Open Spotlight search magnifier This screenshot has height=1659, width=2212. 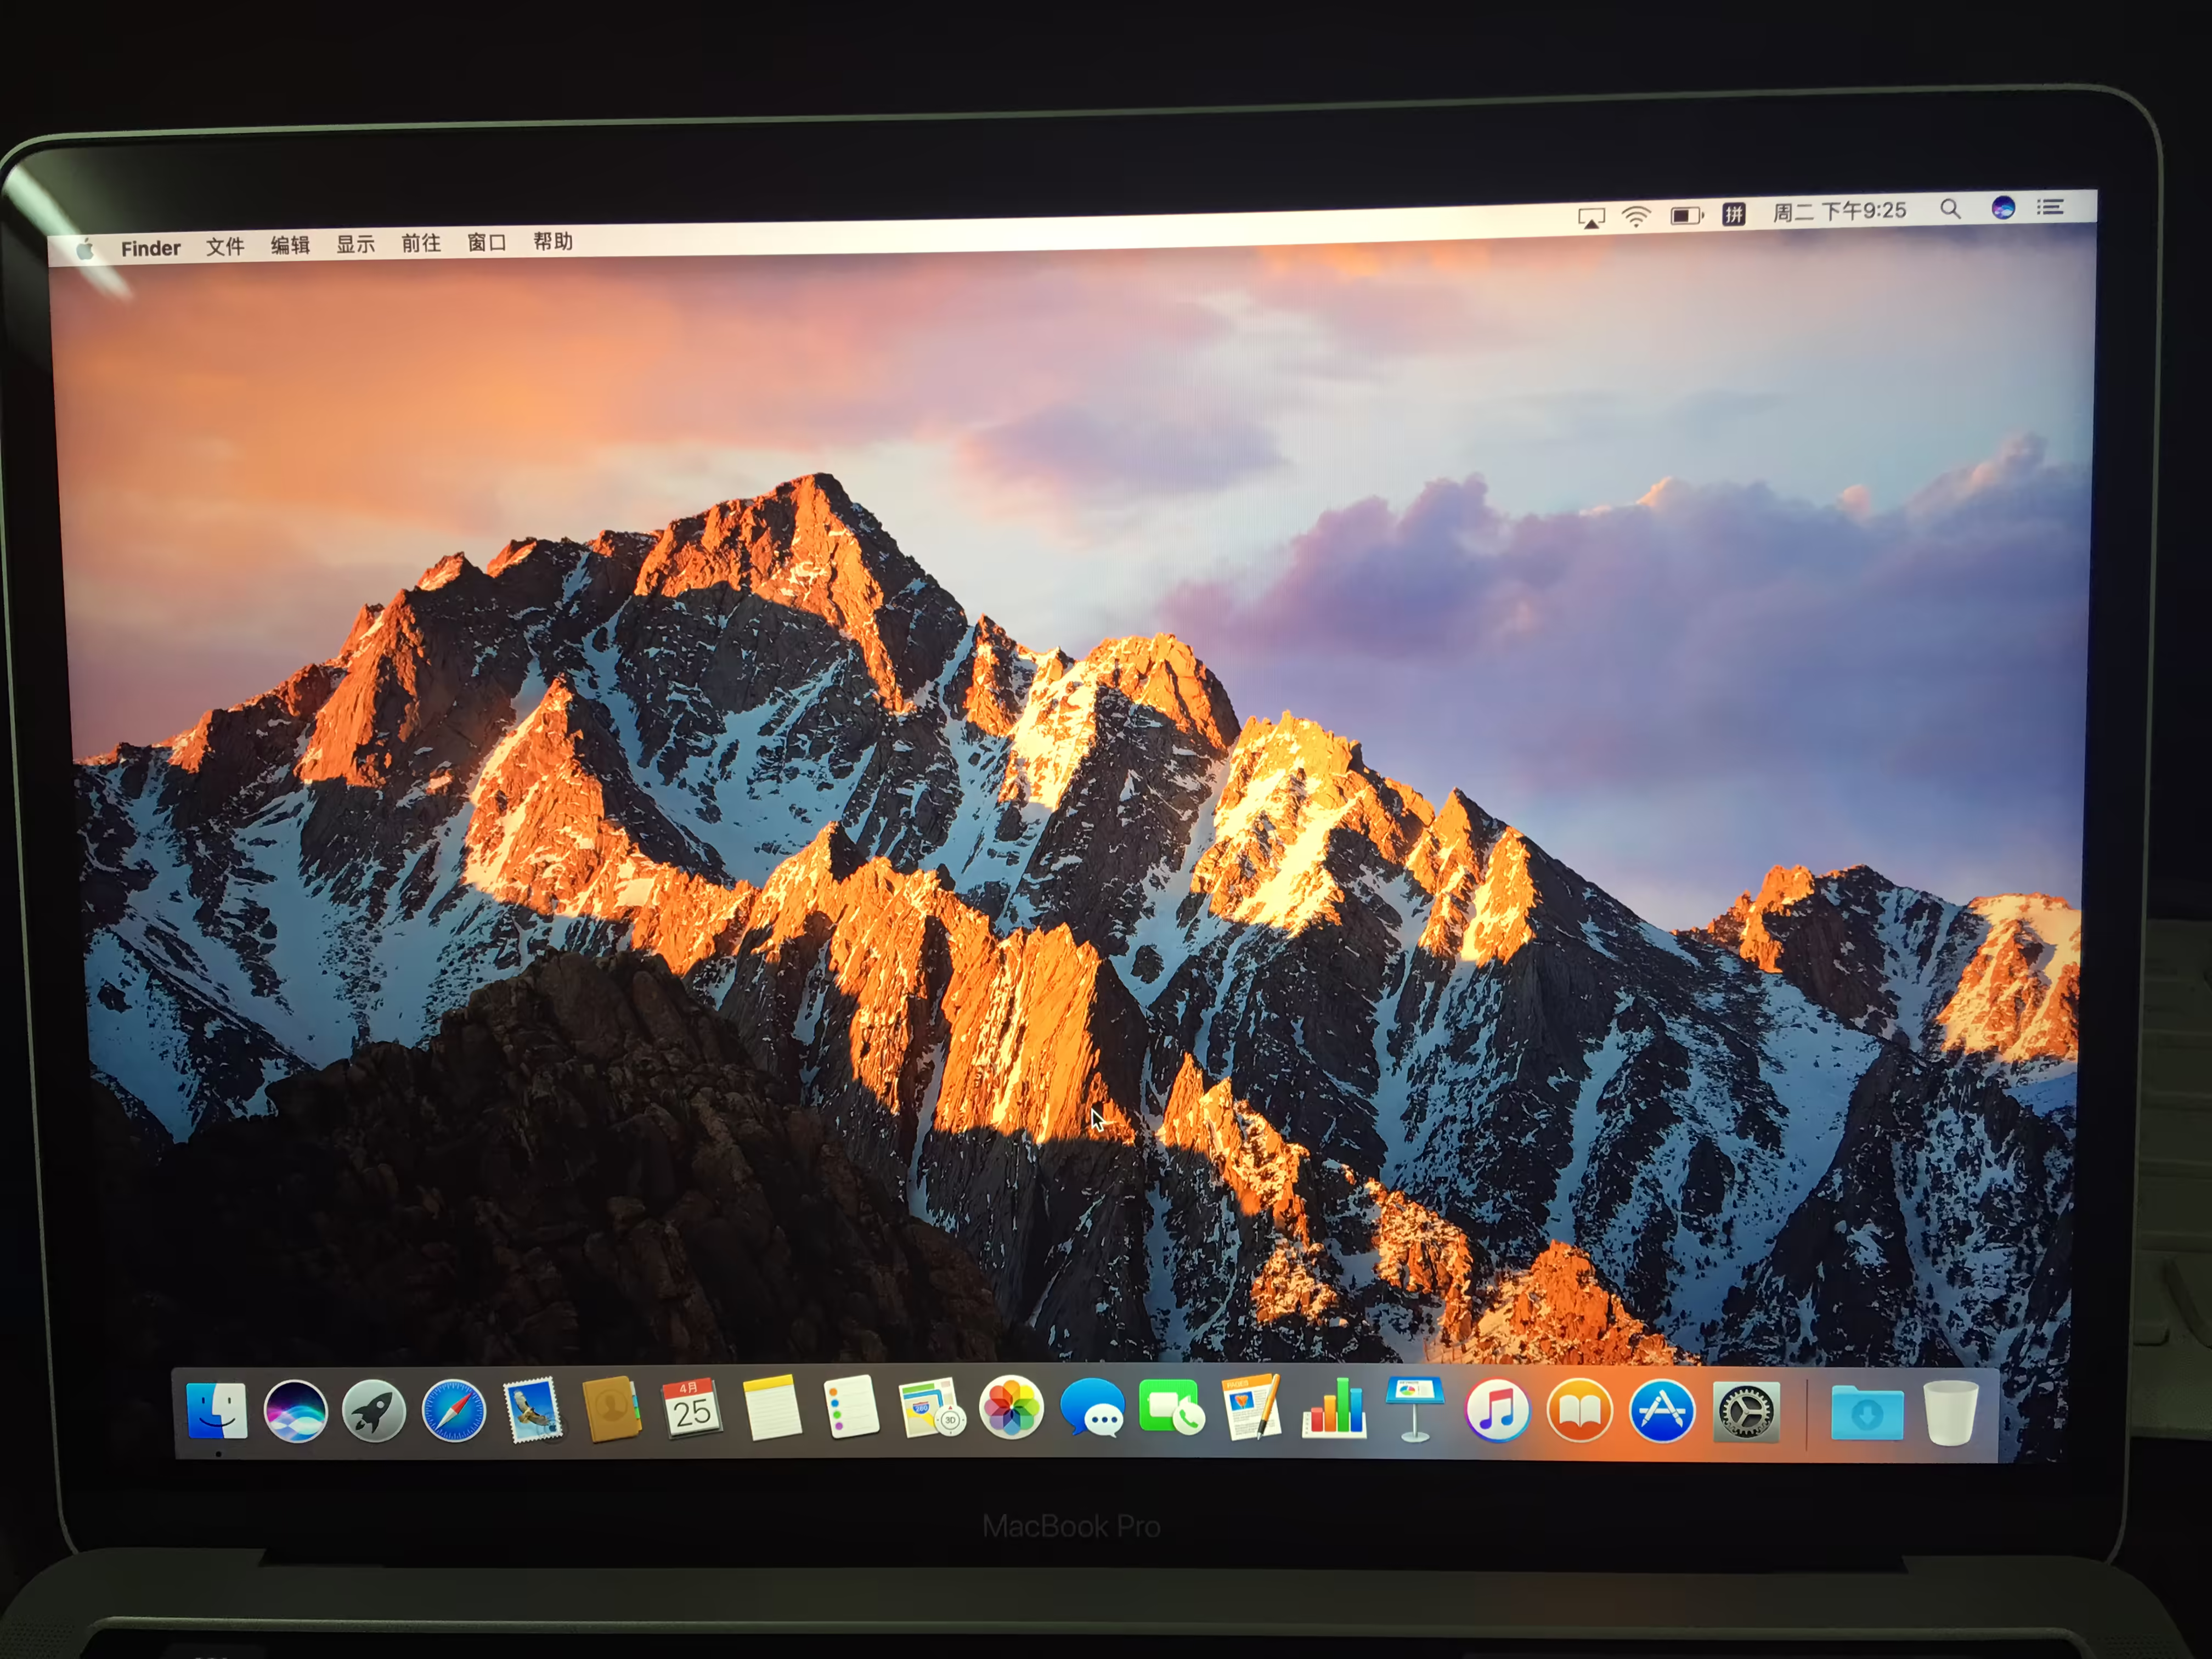click(1950, 209)
